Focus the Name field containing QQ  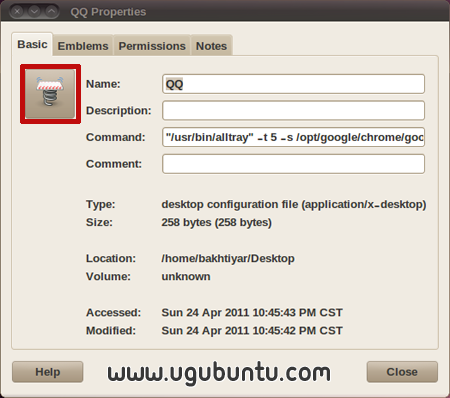coord(293,84)
